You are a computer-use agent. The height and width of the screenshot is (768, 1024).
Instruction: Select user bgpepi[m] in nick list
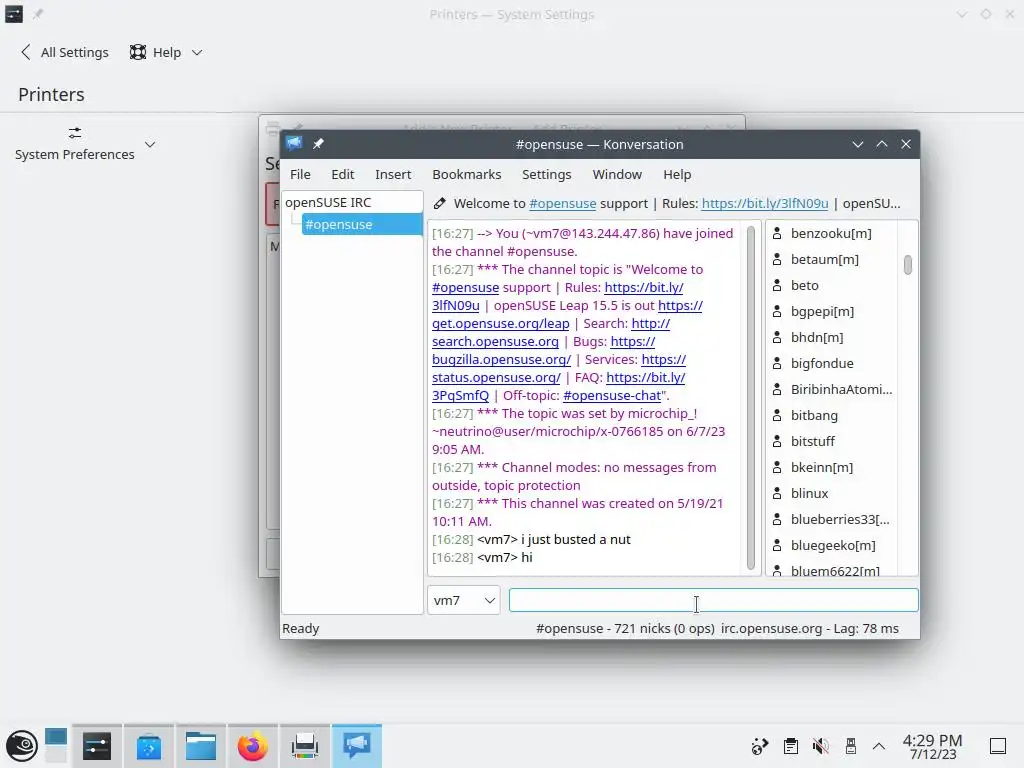pyautogui.click(x=822, y=312)
